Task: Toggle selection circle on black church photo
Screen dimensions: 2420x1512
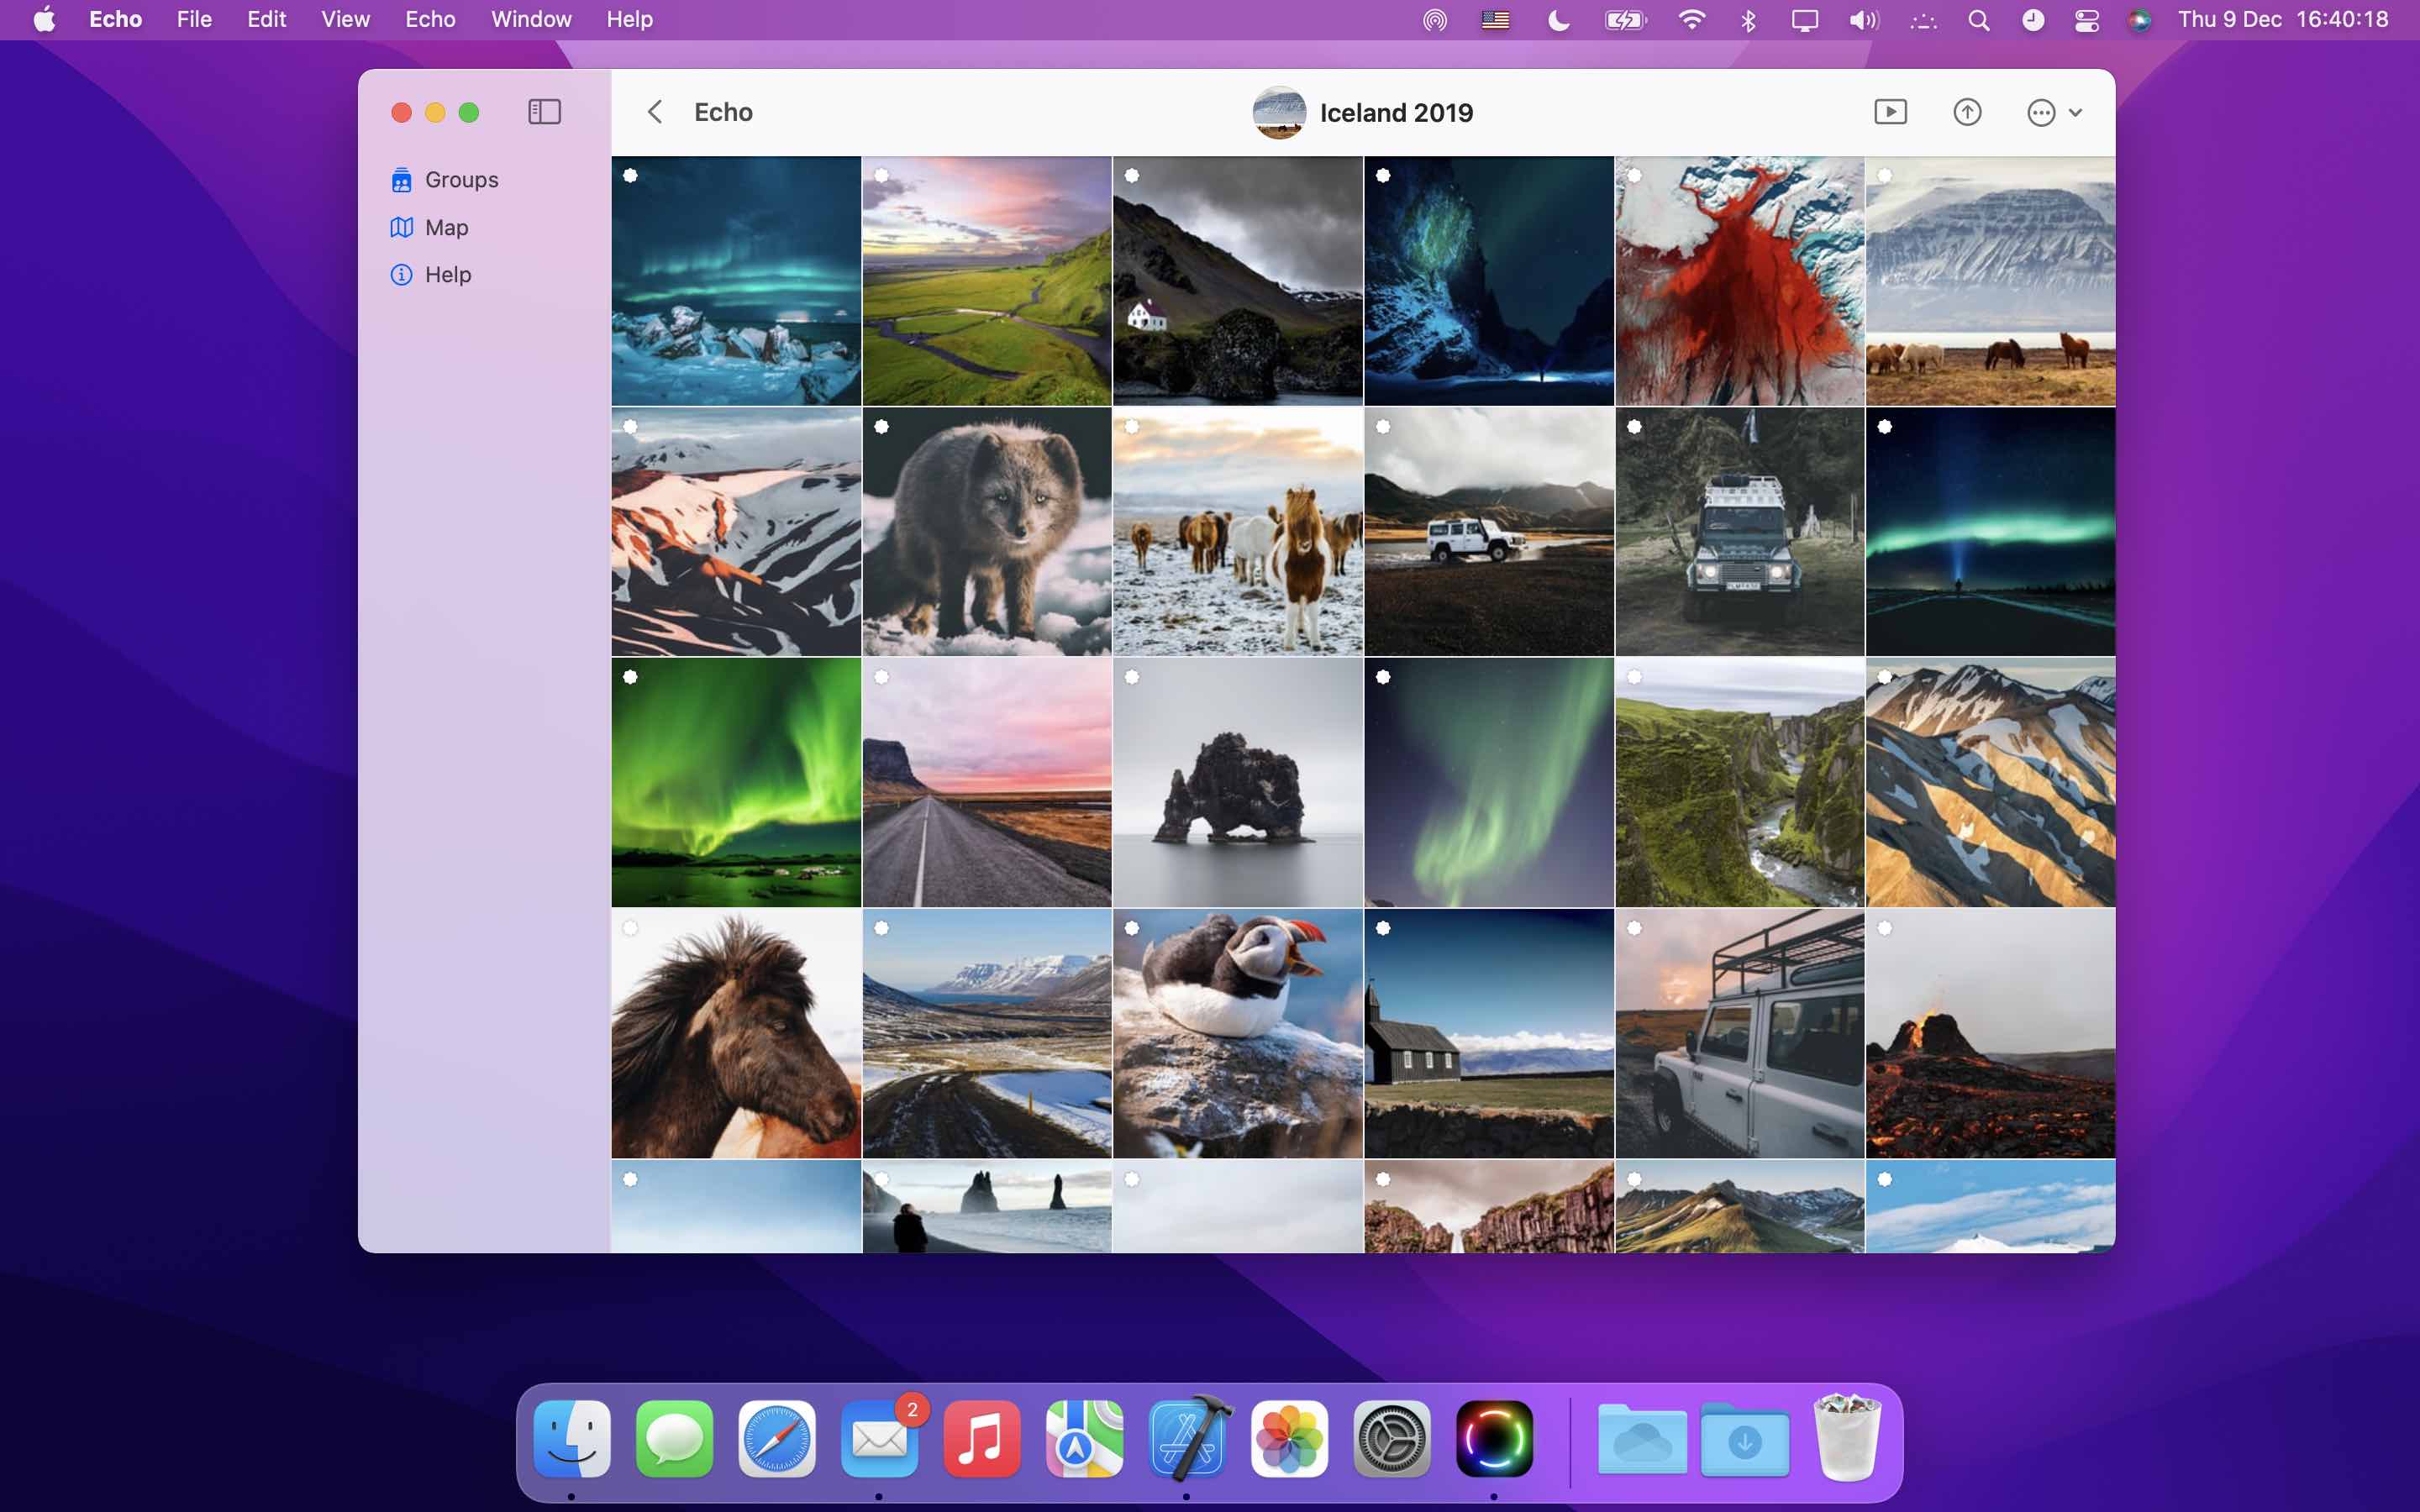Action: point(1383,928)
